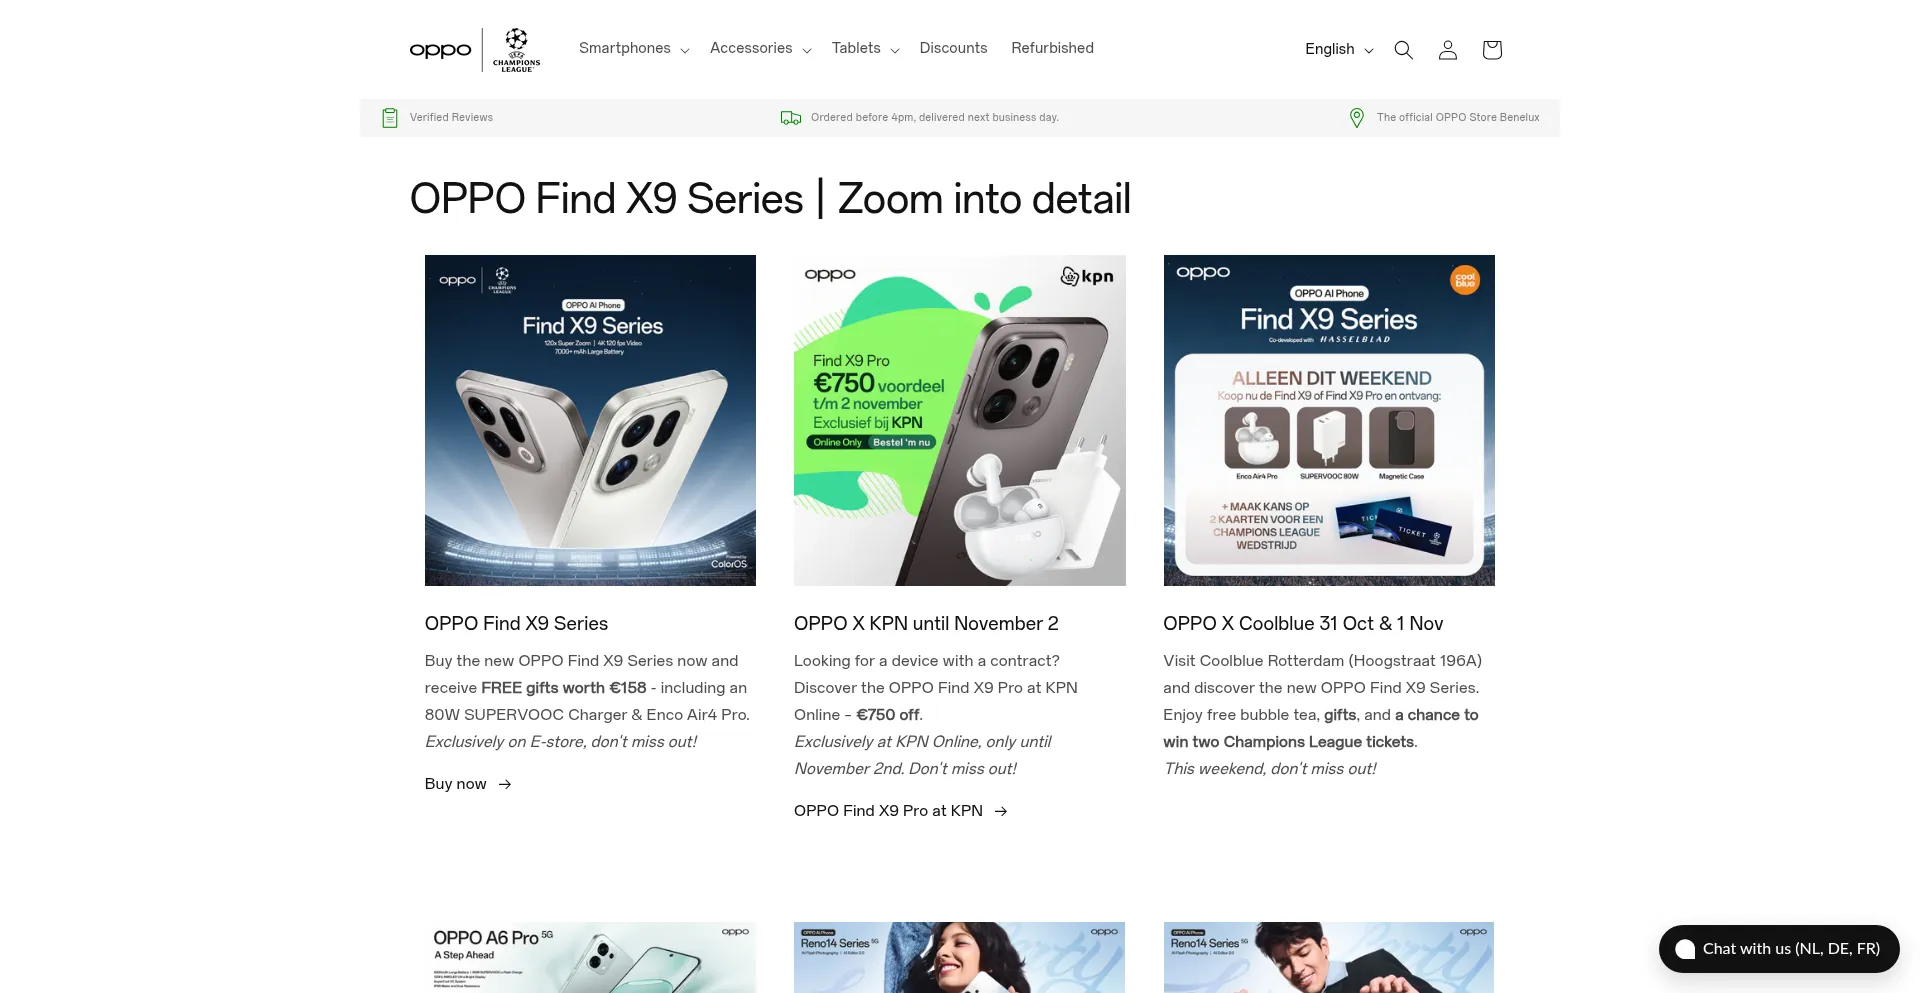Click the location pin icon
The height and width of the screenshot is (993, 1920).
coord(1356,118)
